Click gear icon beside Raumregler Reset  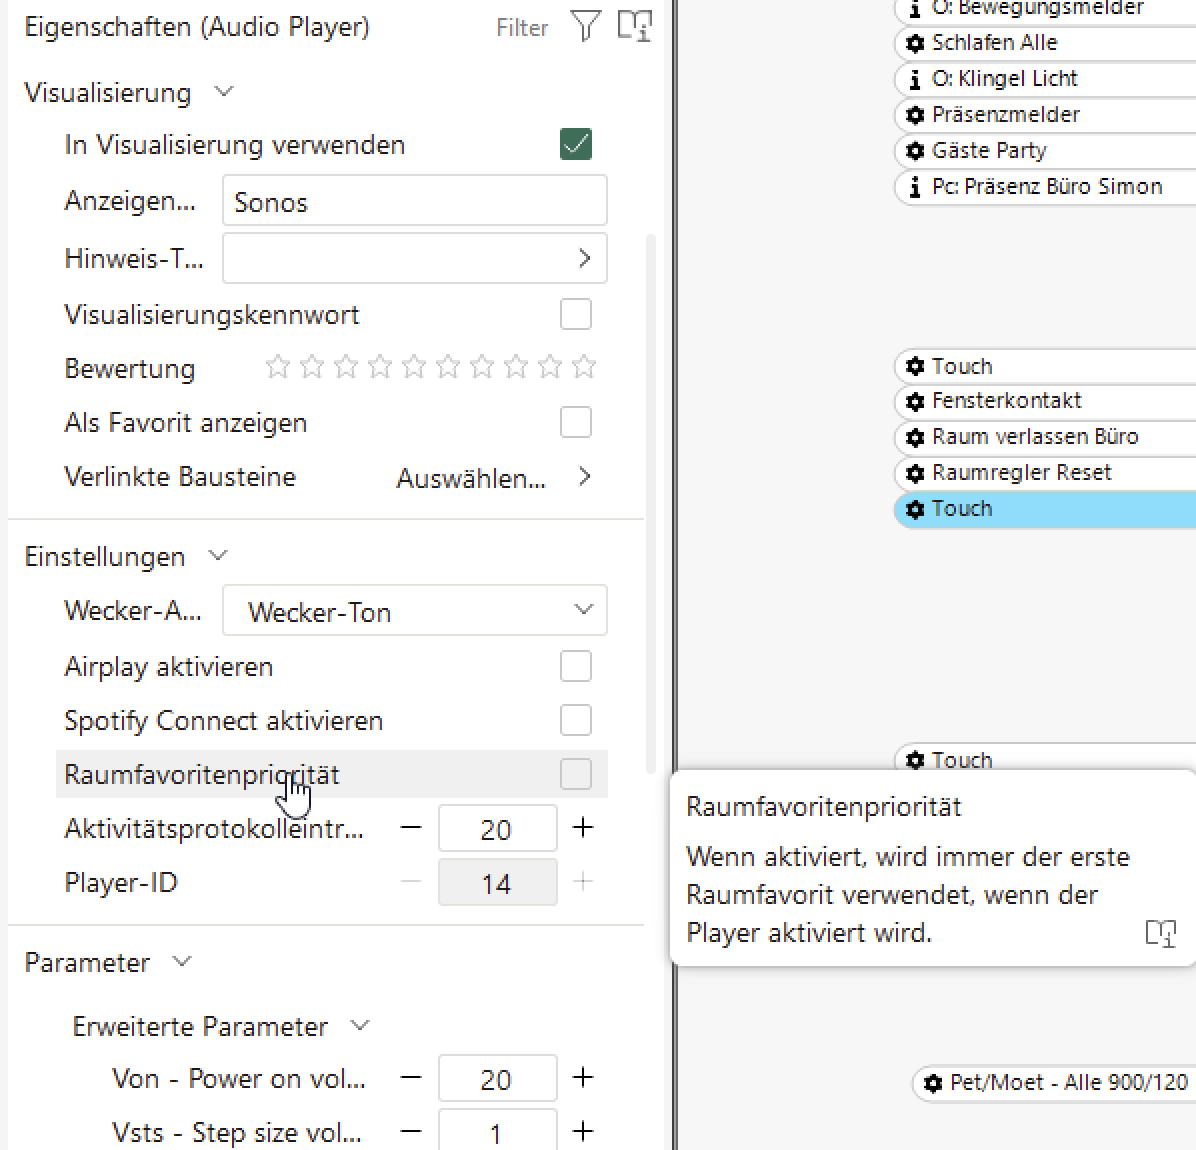click(x=915, y=473)
